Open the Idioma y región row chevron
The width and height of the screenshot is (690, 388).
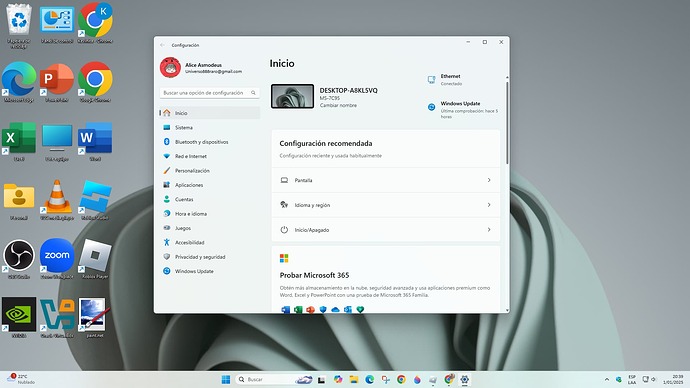(489, 205)
